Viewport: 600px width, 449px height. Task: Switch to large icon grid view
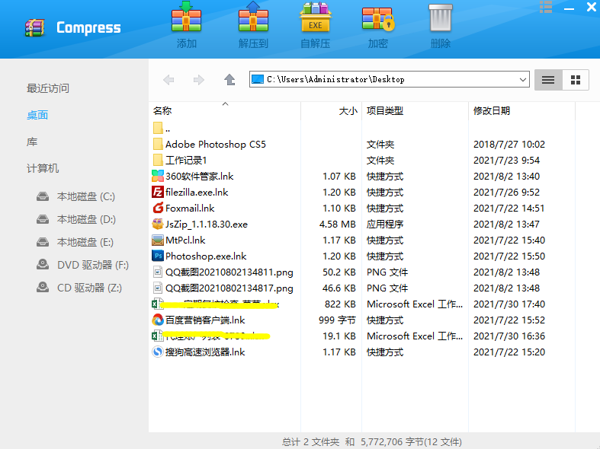pyautogui.click(x=575, y=80)
